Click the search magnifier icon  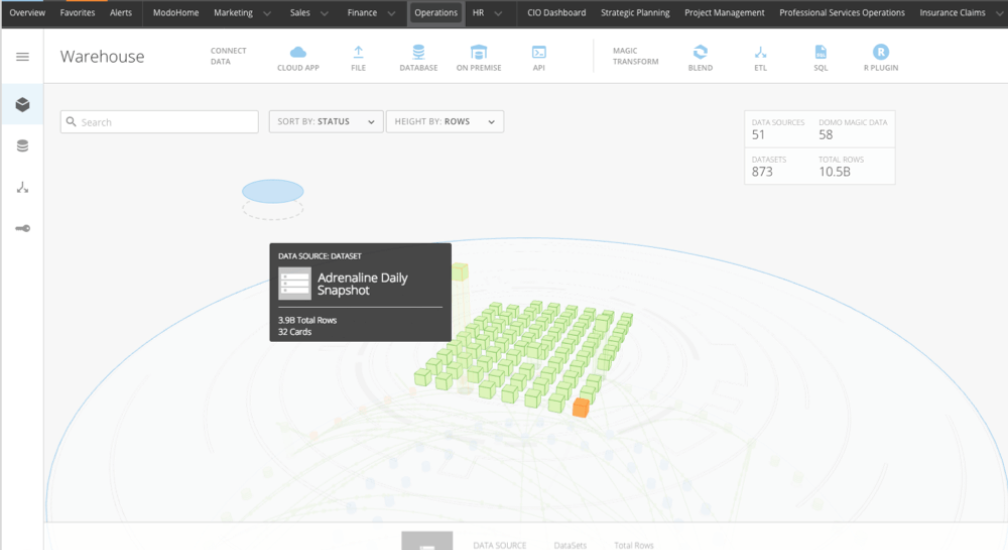[71, 121]
